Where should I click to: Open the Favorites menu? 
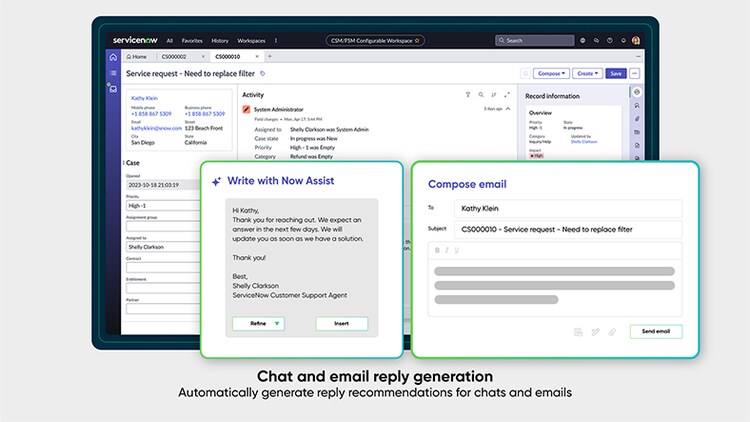click(x=192, y=41)
